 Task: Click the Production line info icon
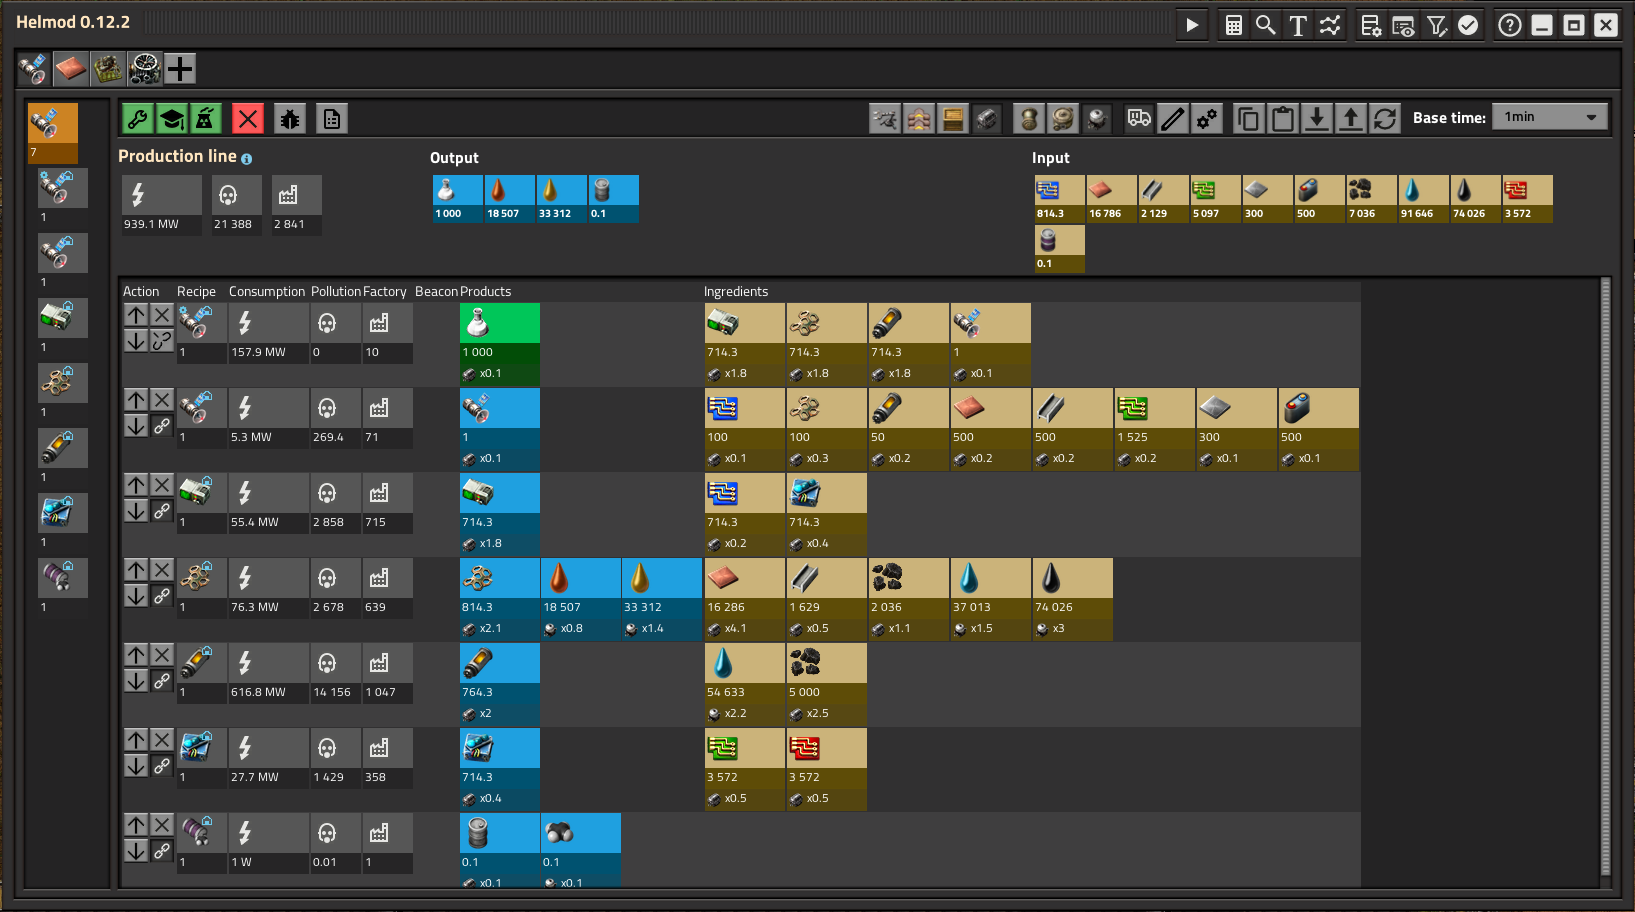point(247,159)
